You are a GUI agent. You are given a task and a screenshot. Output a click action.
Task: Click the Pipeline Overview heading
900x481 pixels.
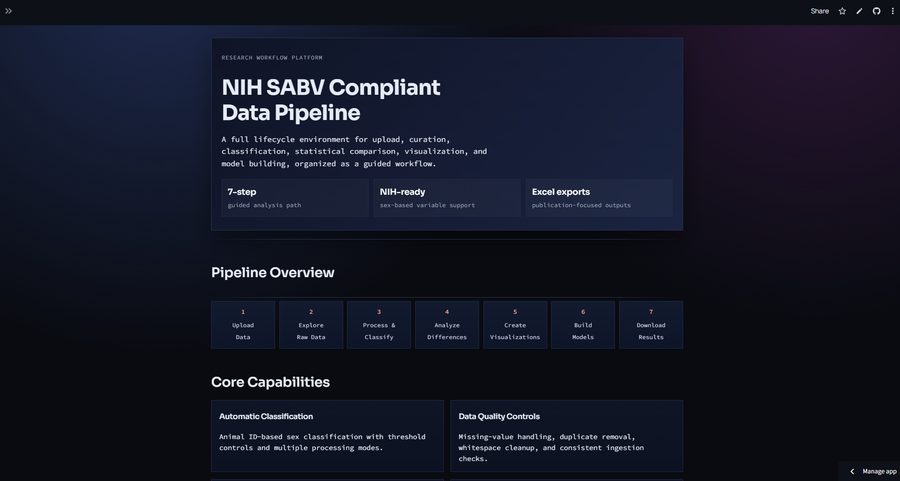coord(273,273)
